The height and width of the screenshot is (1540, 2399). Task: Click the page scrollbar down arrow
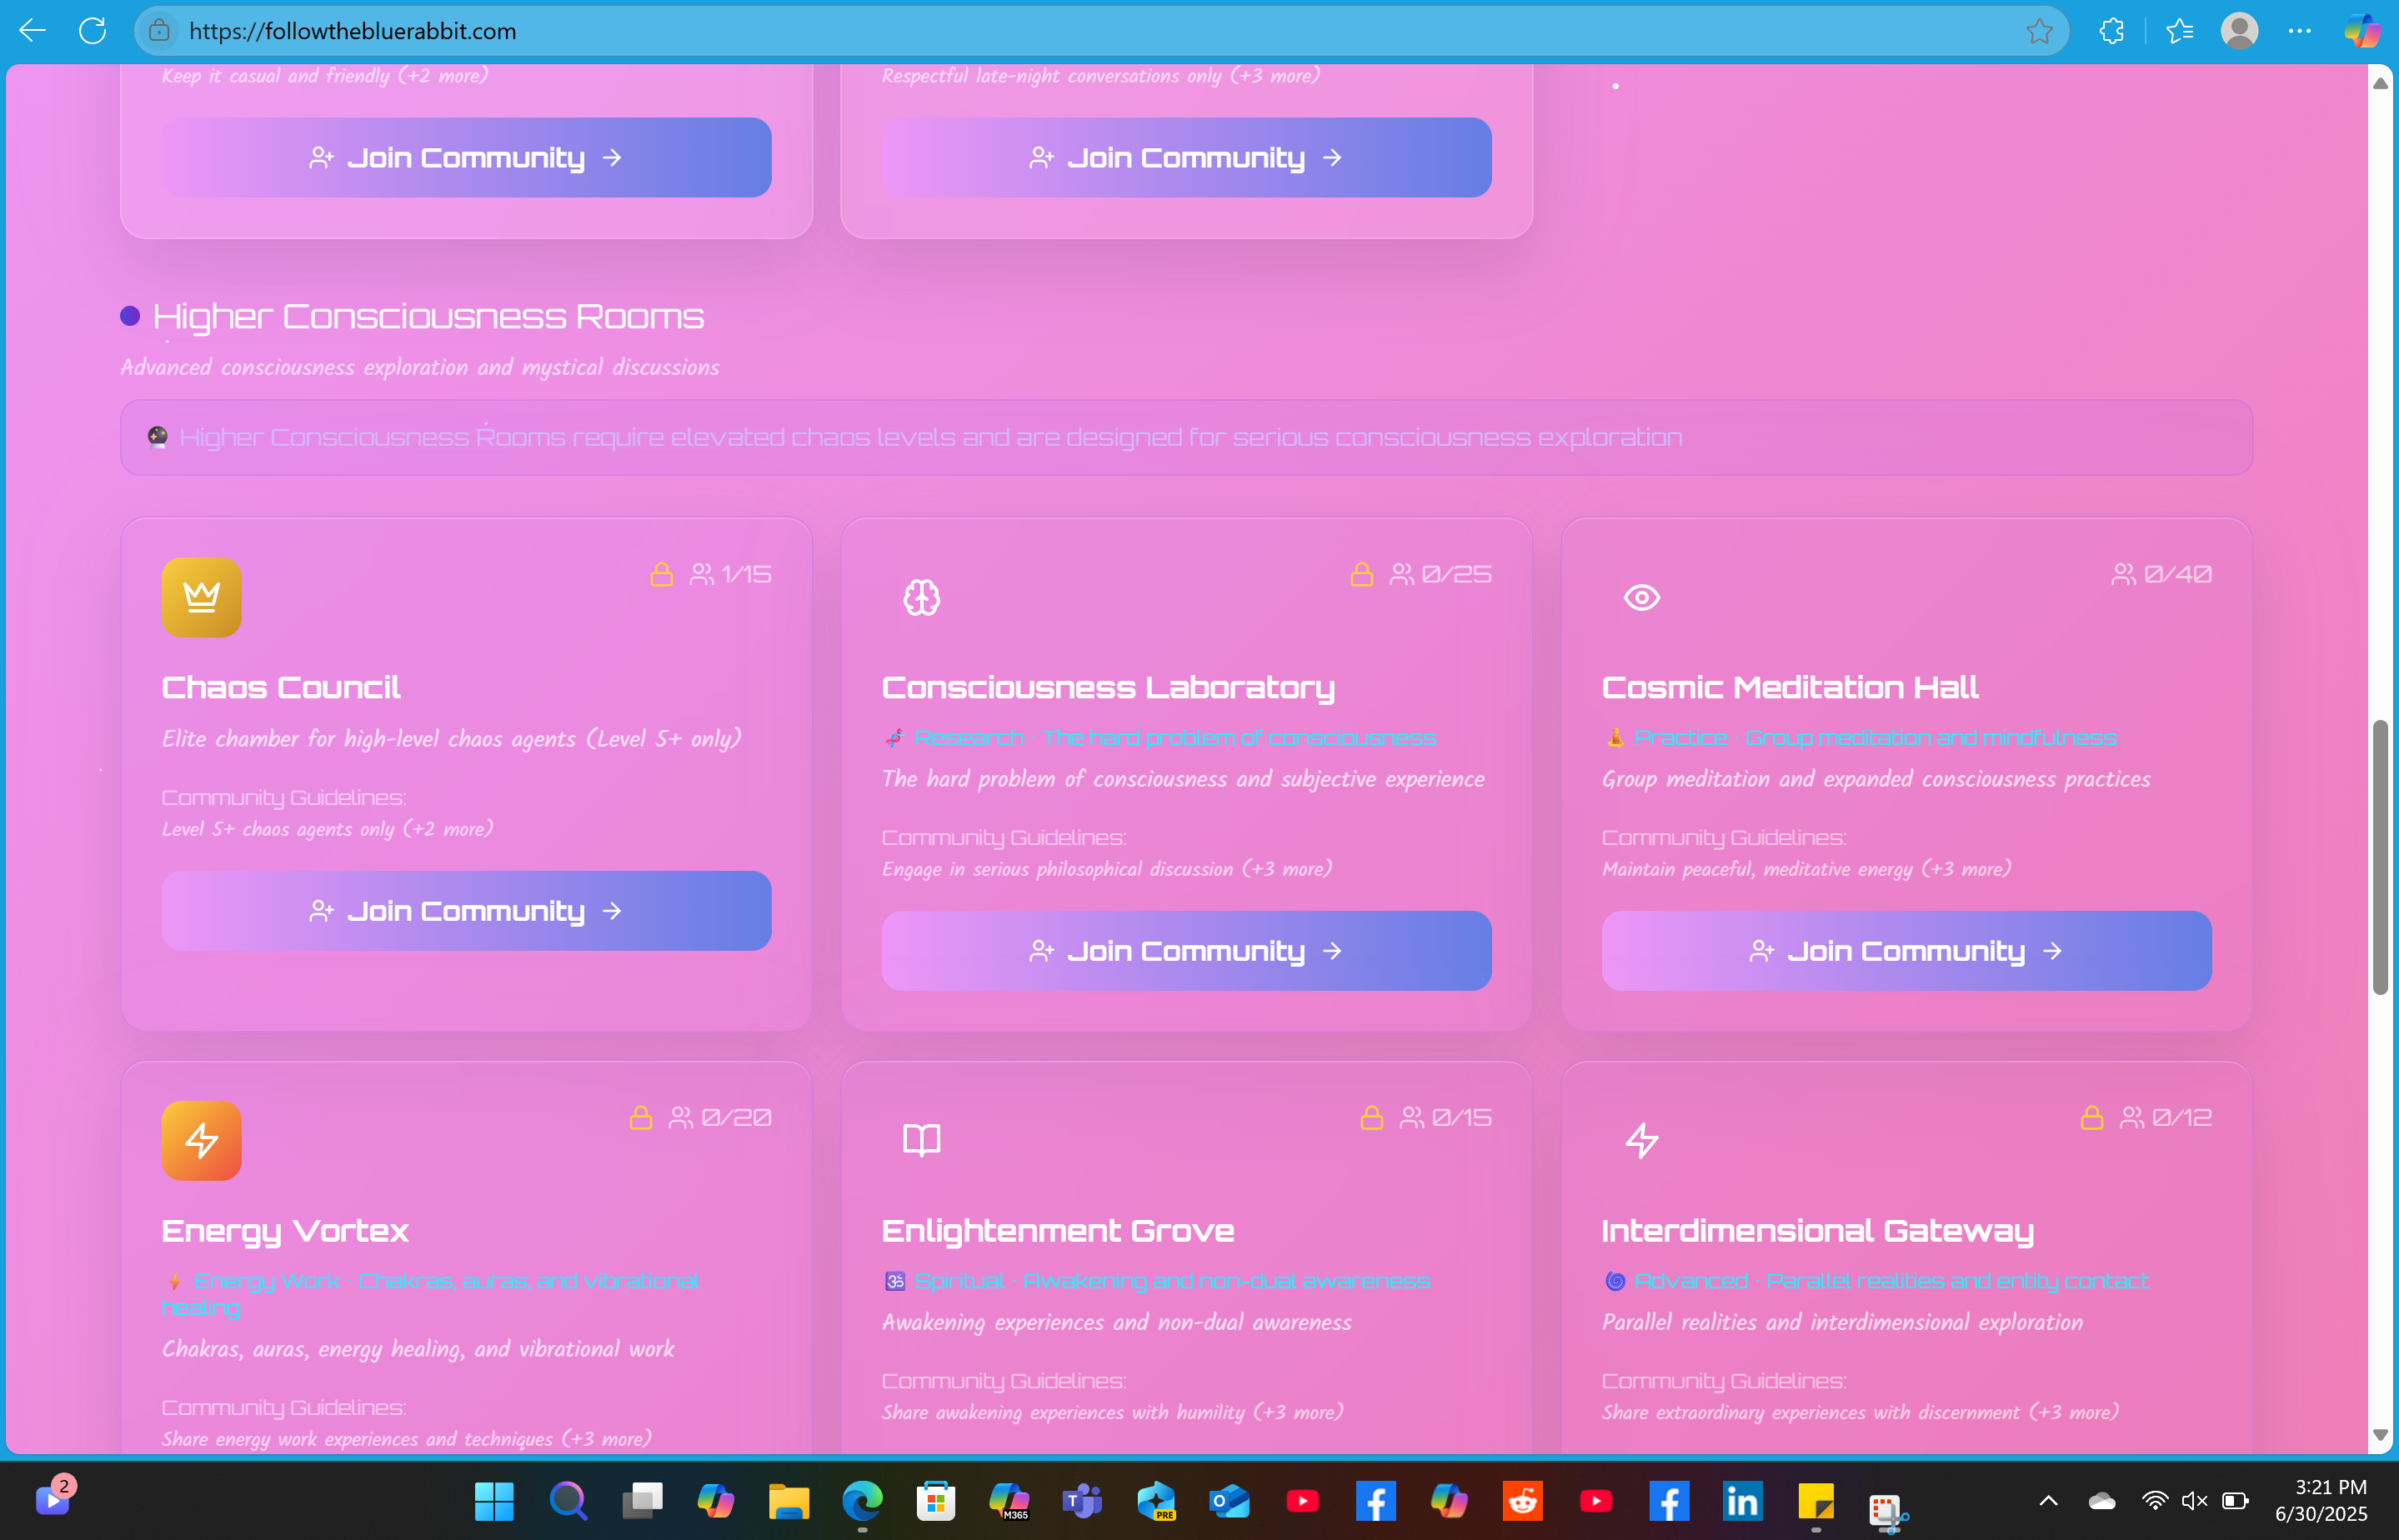coord(2380,1435)
